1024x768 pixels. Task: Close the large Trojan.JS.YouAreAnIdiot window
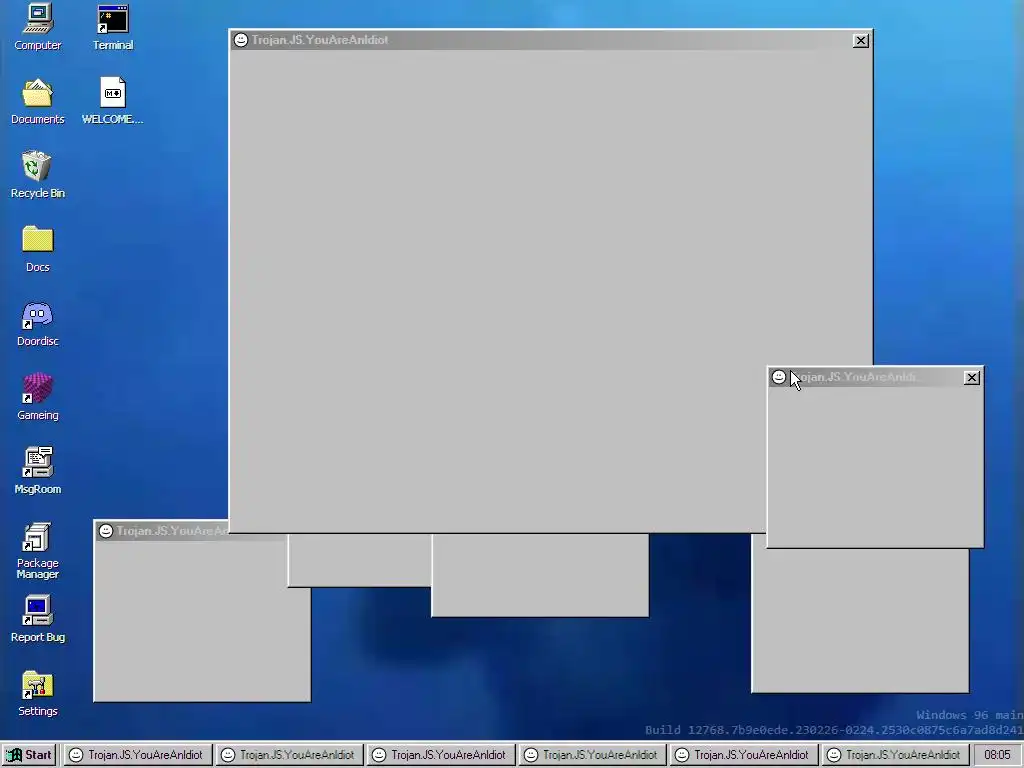pyautogui.click(x=861, y=40)
